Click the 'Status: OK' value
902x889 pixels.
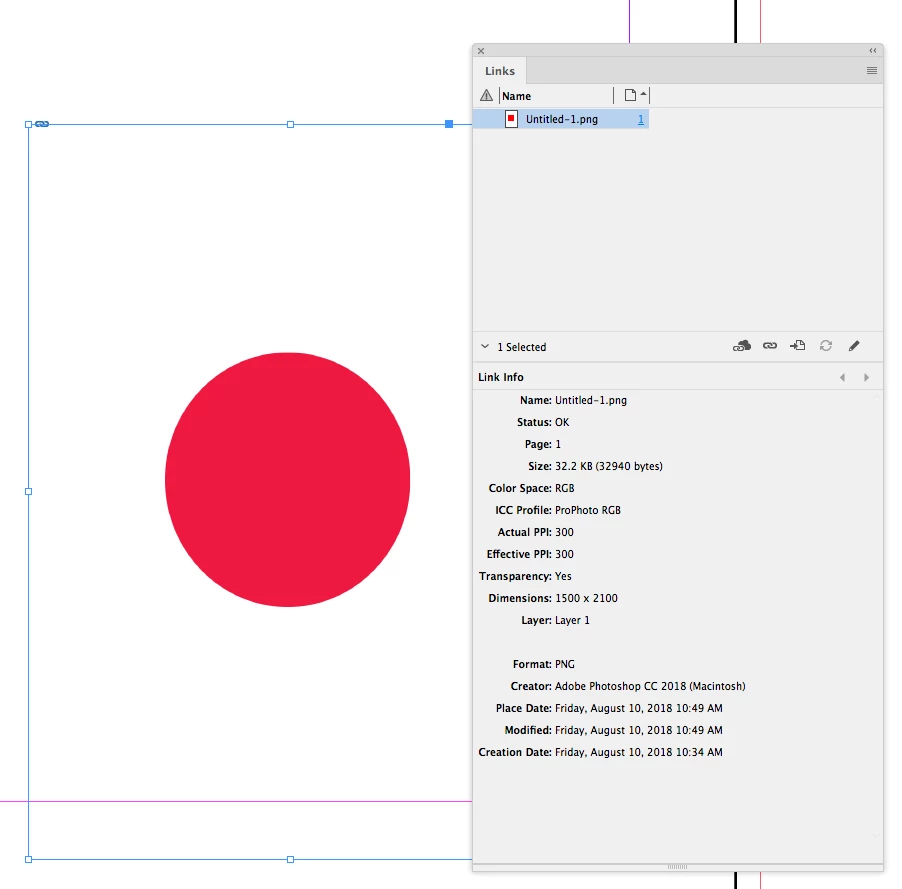[562, 422]
